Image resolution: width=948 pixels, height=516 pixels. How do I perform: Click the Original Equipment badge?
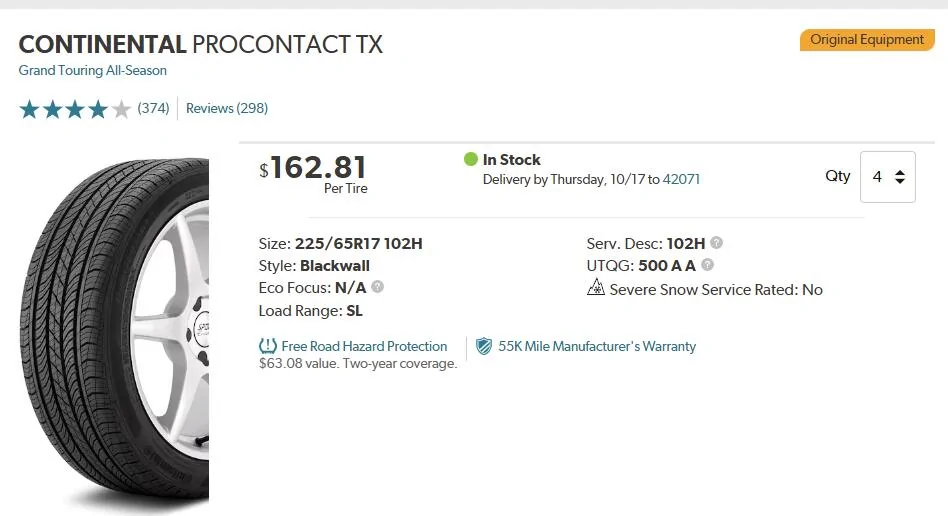point(867,40)
